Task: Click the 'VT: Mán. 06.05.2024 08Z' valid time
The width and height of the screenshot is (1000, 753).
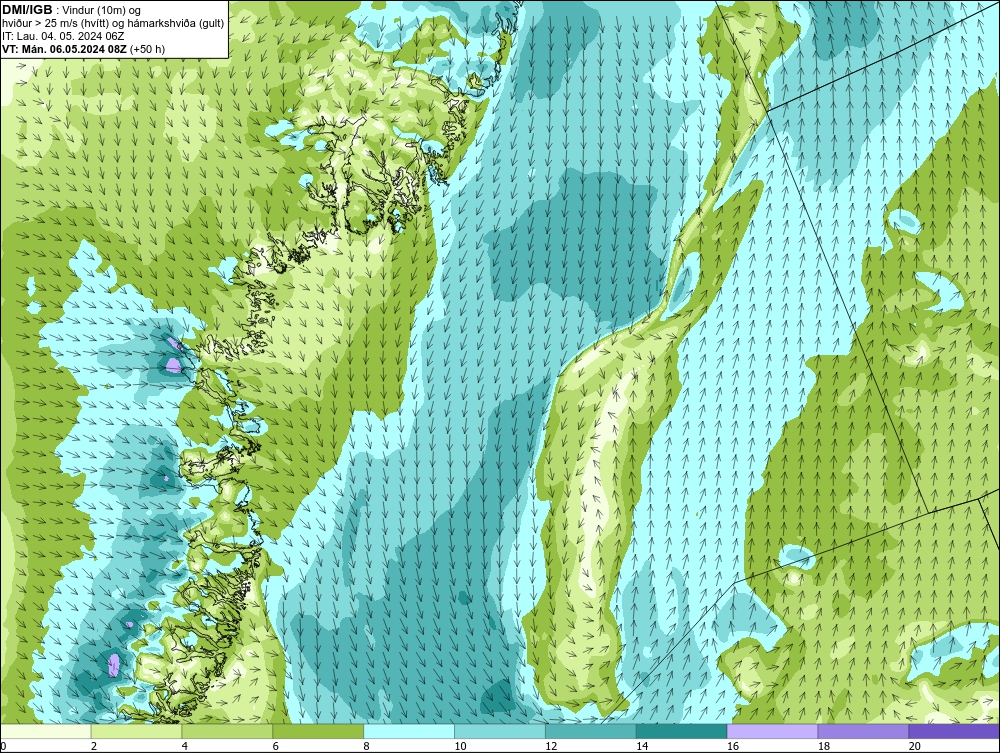Action: click(x=64, y=49)
